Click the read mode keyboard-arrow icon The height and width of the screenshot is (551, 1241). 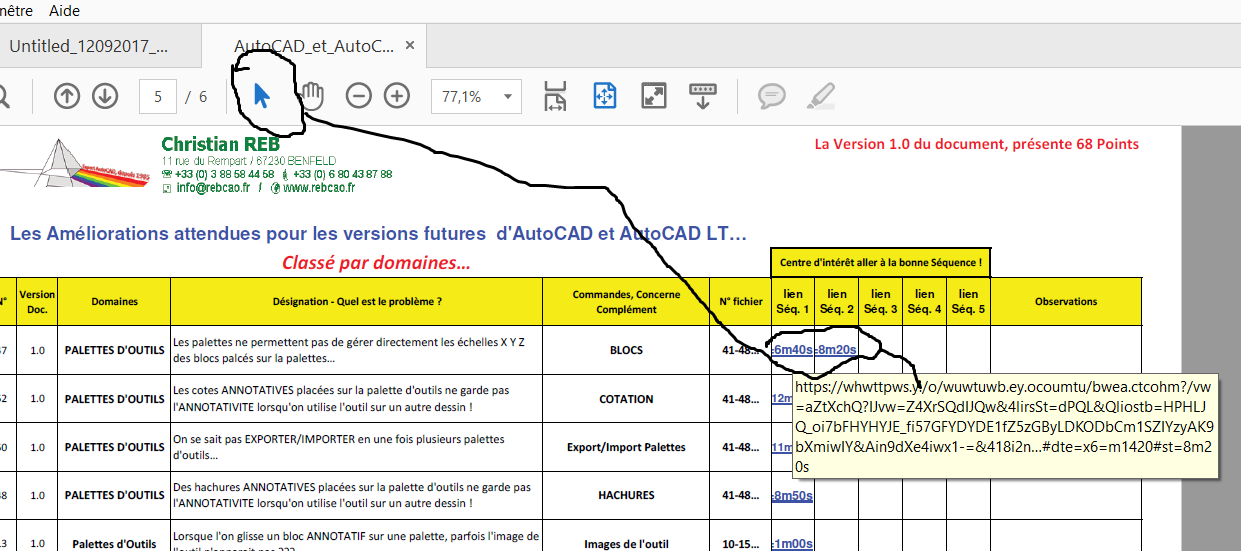pos(703,96)
